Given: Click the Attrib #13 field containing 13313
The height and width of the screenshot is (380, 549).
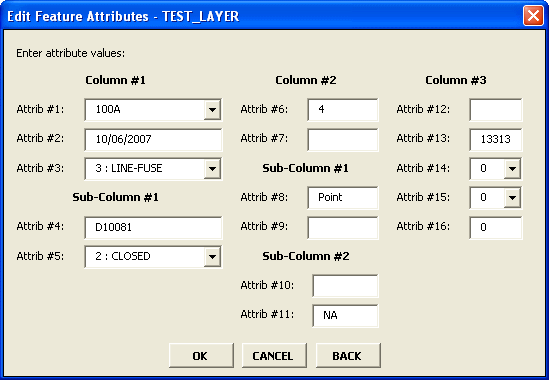Looking at the screenshot, I should point(495,139).
